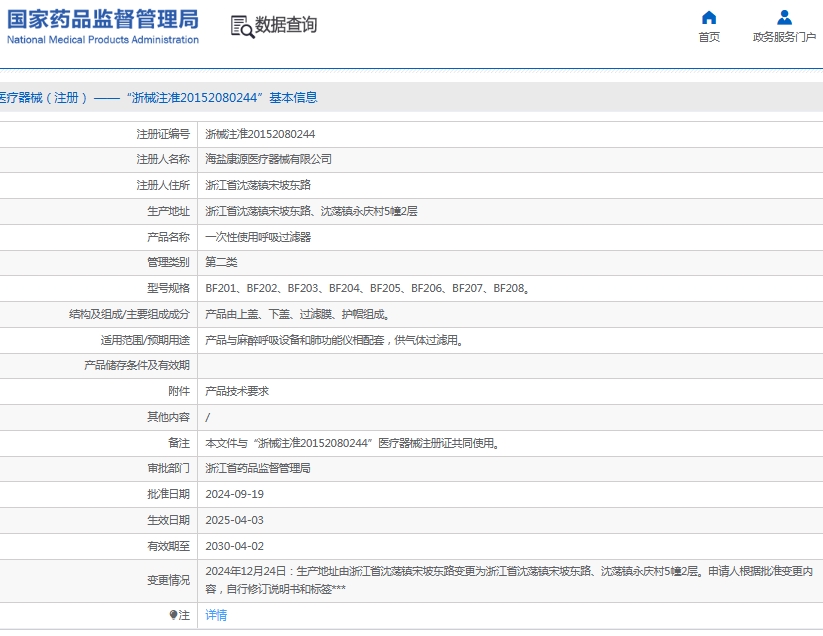Click the registrant address 浙江省沈荡镇宋坡东路
The height and width of the screenshot is (636, 823).
pyautogui.click(x=258, y=185)
